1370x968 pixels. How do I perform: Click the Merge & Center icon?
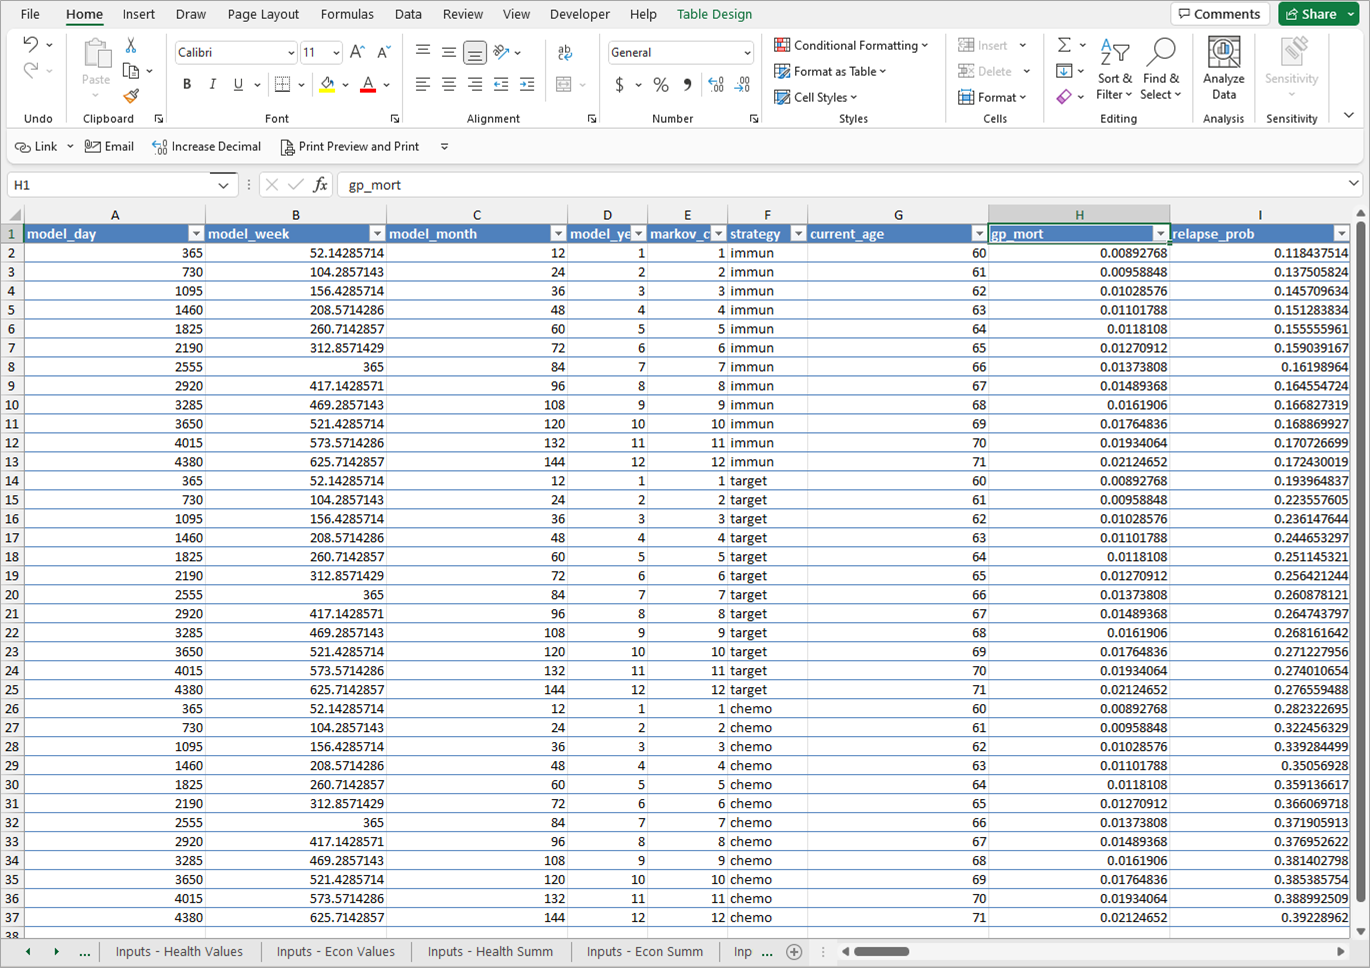[x=564, y=85]
